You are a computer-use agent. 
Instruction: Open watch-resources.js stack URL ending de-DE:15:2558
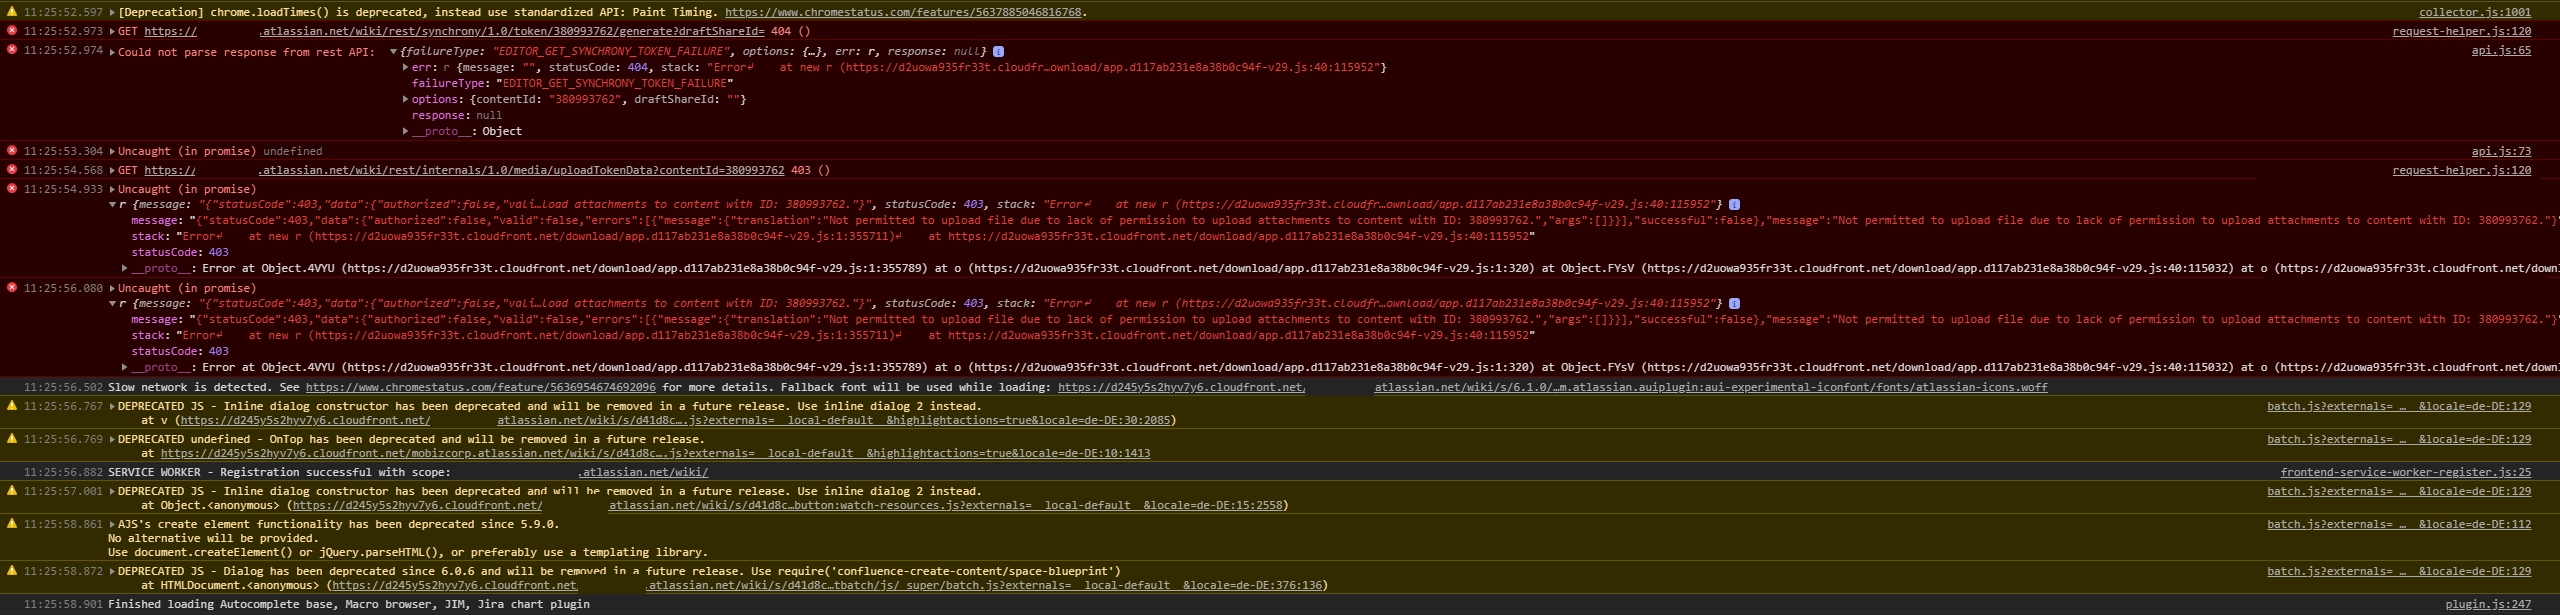point(787,505)
